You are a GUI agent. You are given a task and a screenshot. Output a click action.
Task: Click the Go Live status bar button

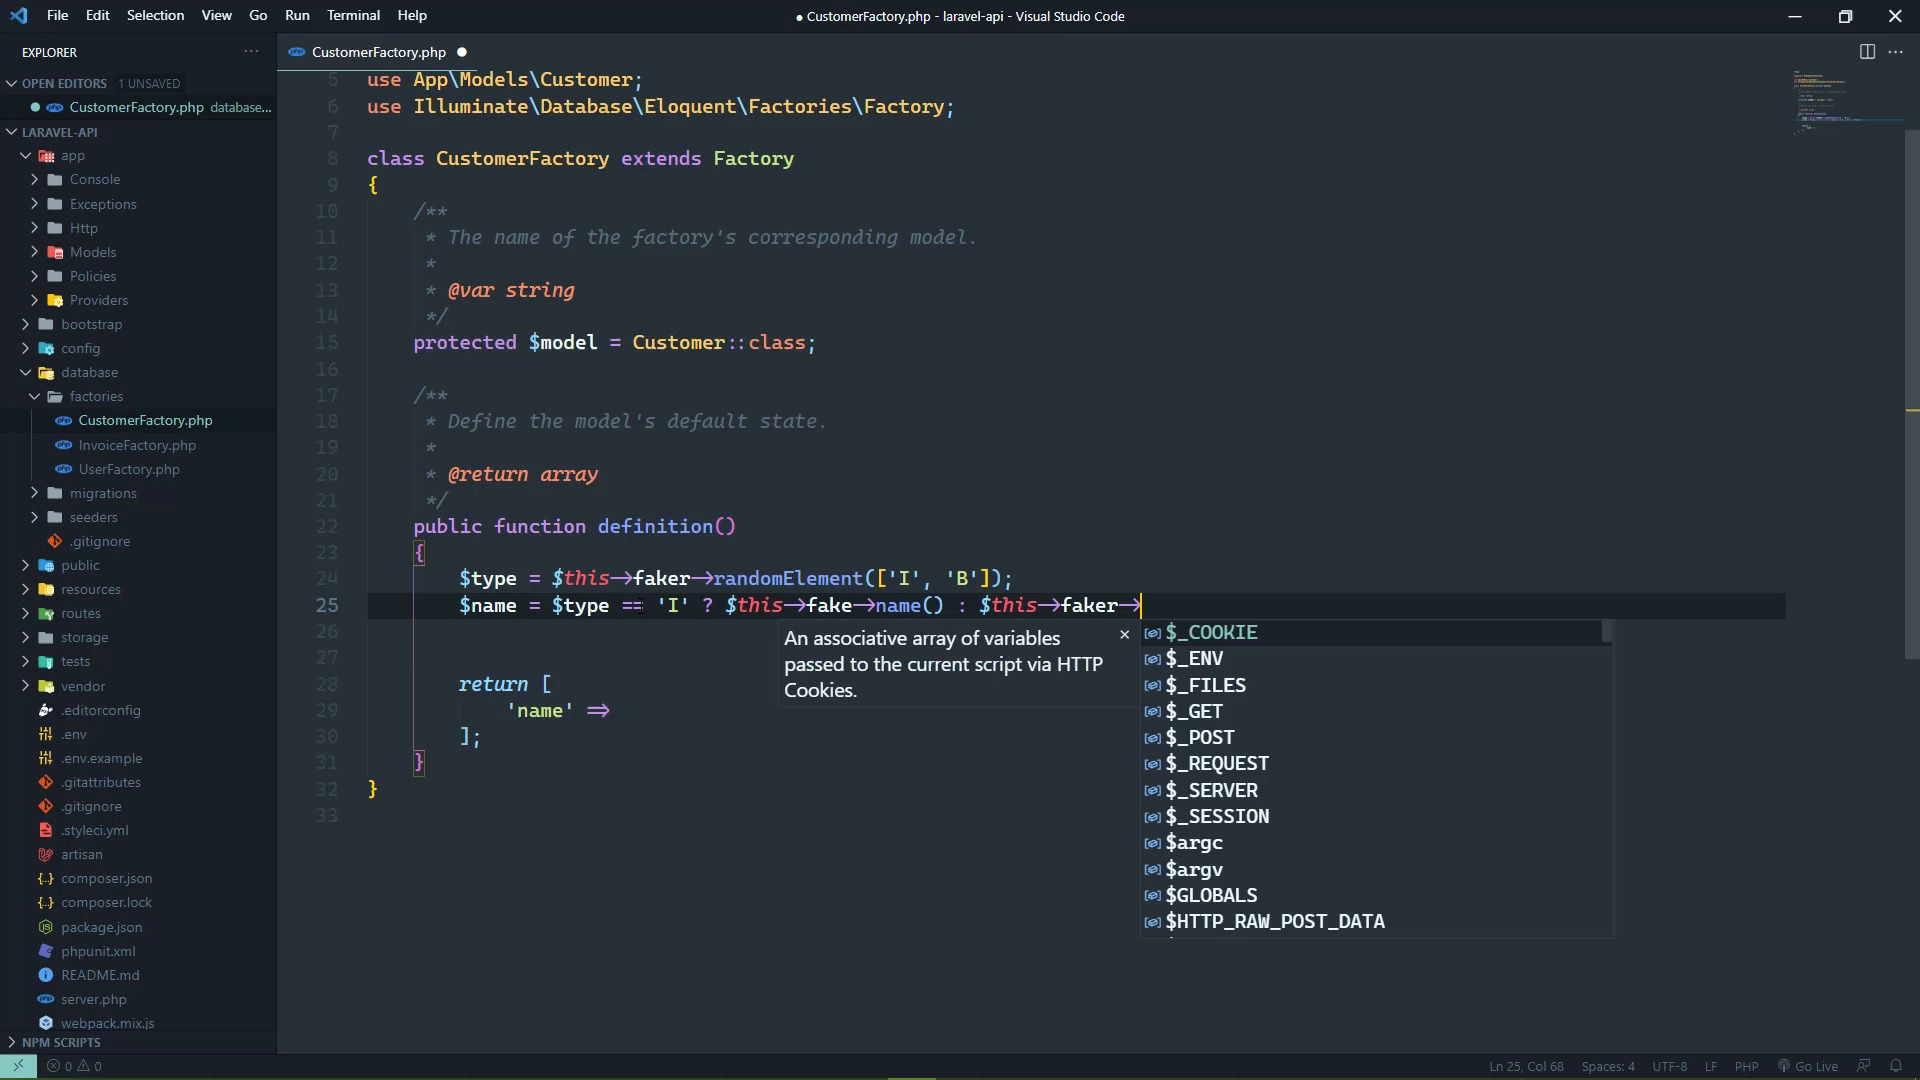[1807, 1066]
